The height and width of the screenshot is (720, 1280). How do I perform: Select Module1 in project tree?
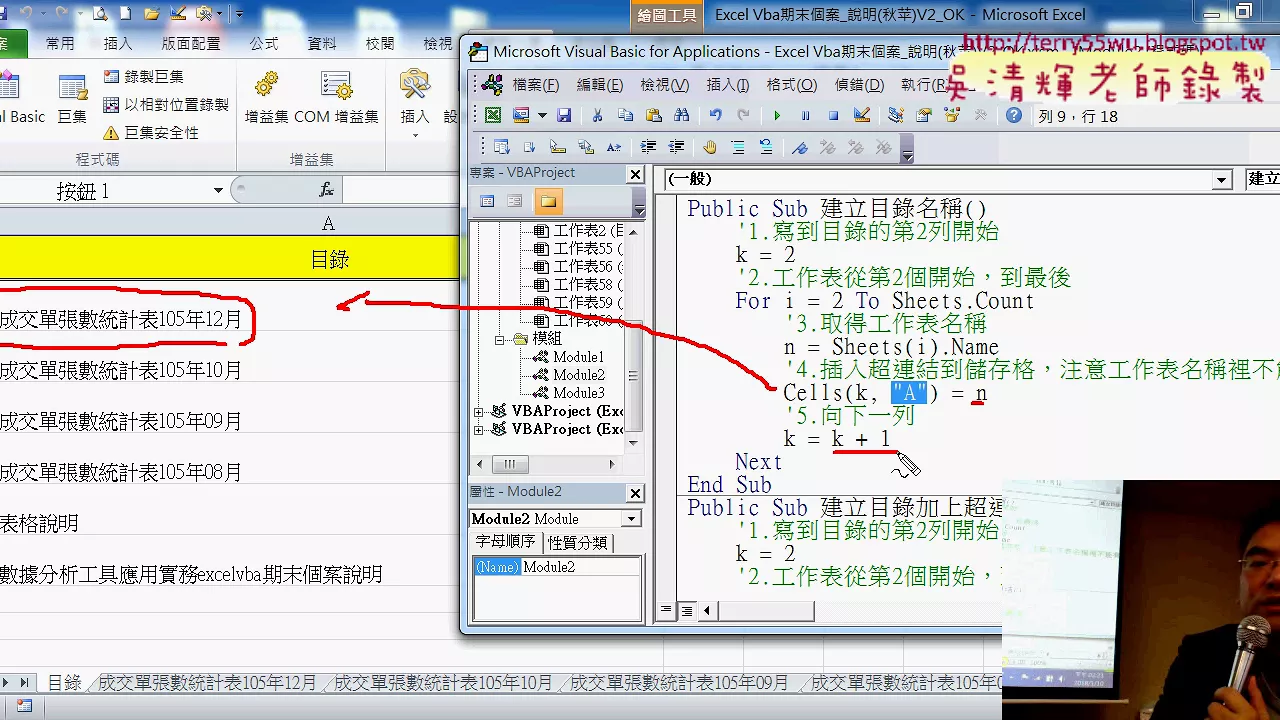[x=578, y=357]
